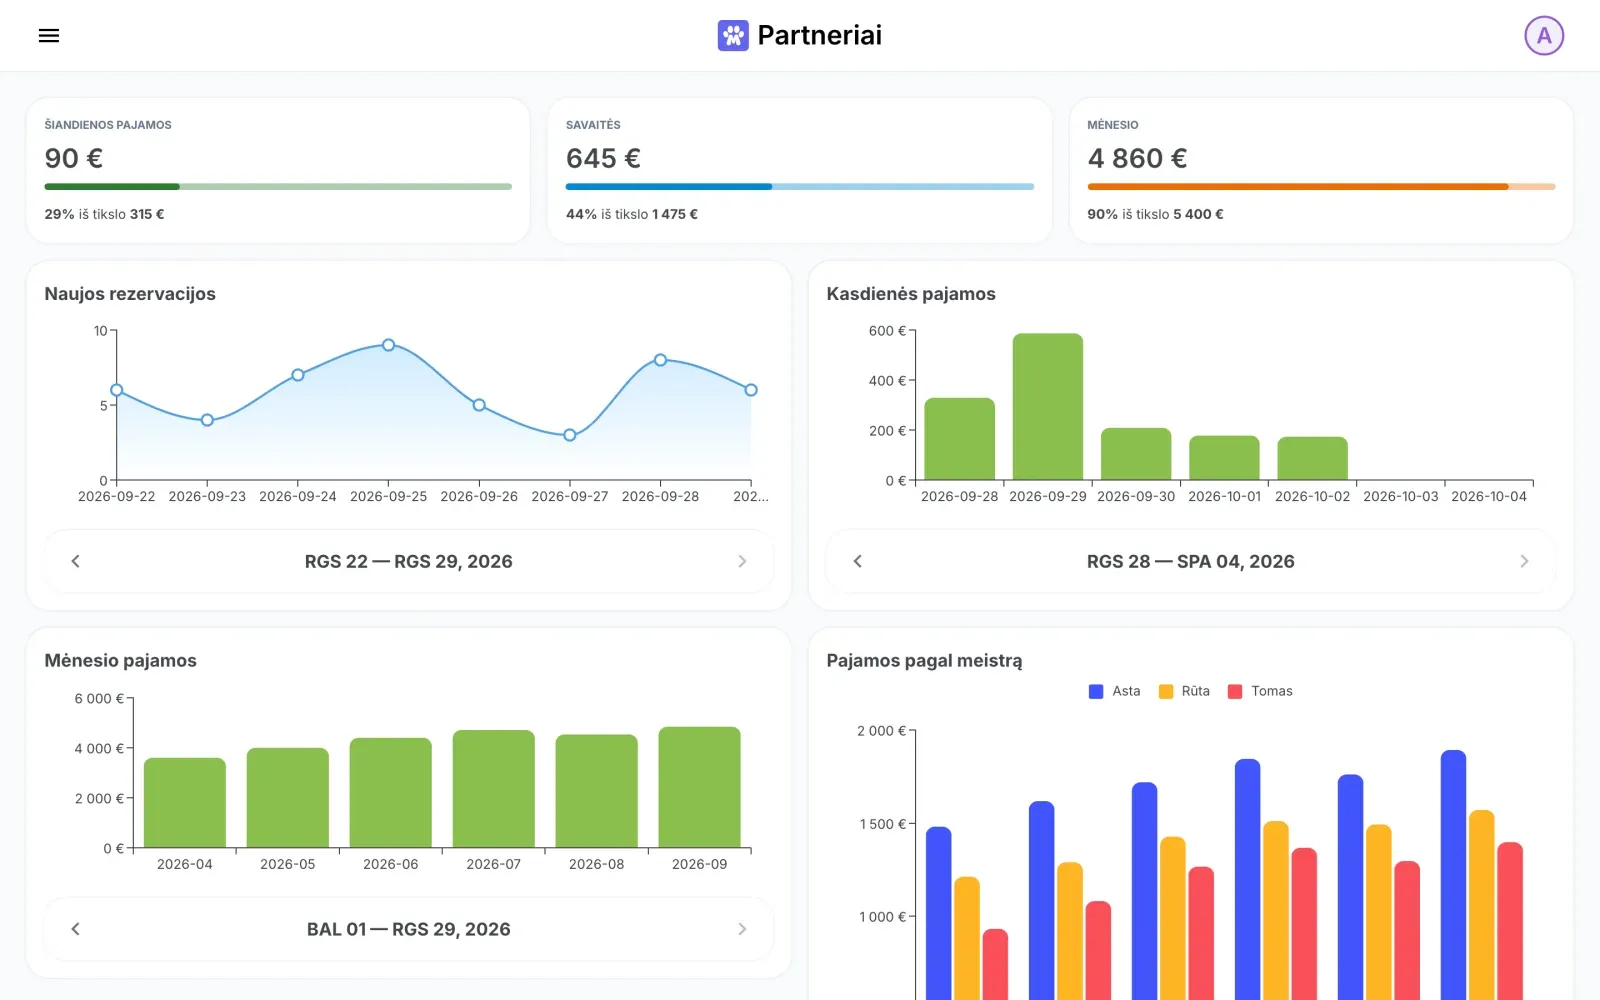The height and width of the screenshot is (1000, 1600).
Task: Click the Kasdienės pajamos heading
Action: (911, 294)
